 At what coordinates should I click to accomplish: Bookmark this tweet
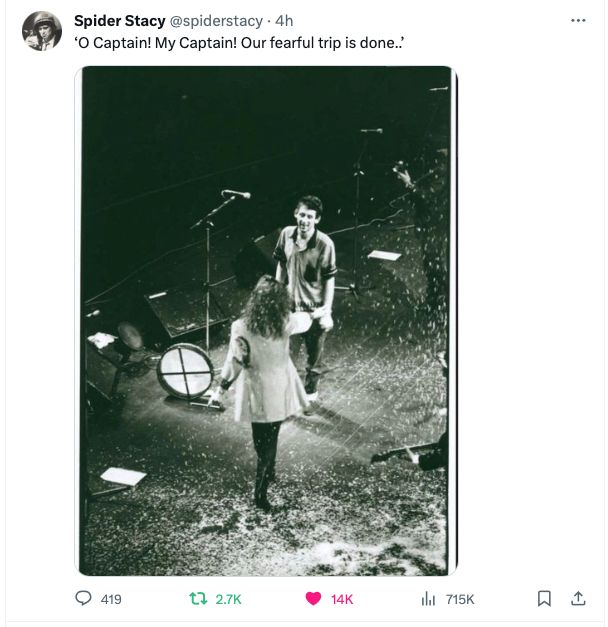coord(544,599)
